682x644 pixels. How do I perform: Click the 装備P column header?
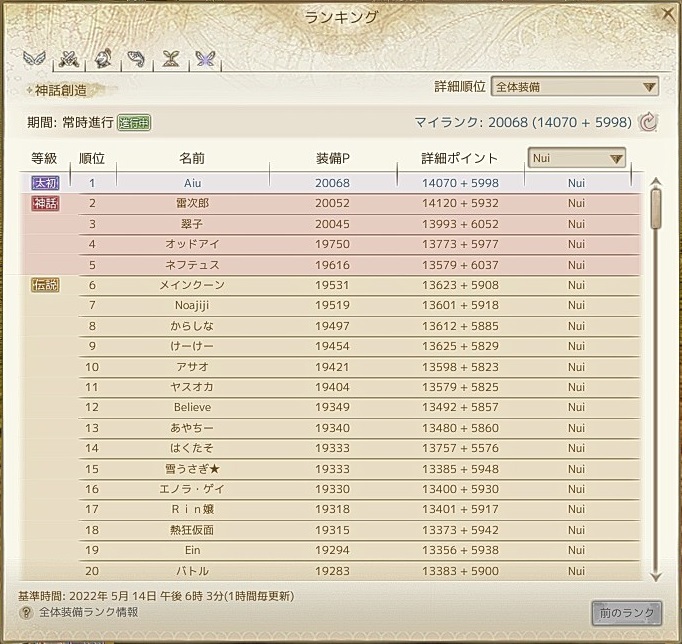point(332,158)
